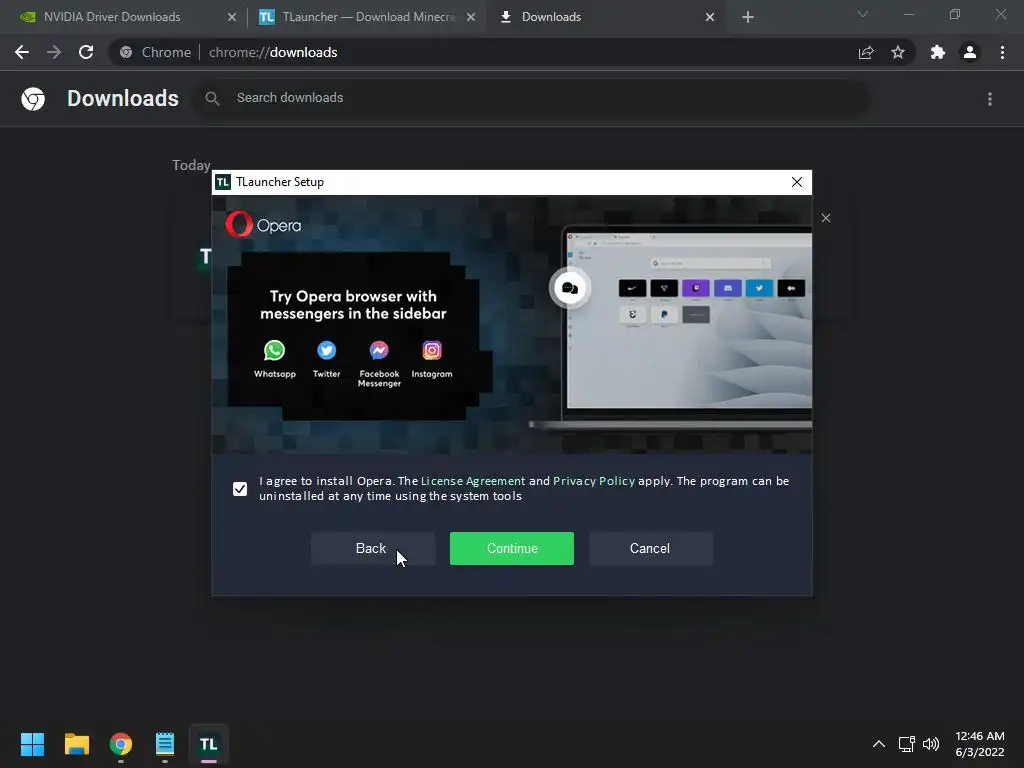The image size is (1024, 768).
Task: Go back to the previous page
Action: 22,52
